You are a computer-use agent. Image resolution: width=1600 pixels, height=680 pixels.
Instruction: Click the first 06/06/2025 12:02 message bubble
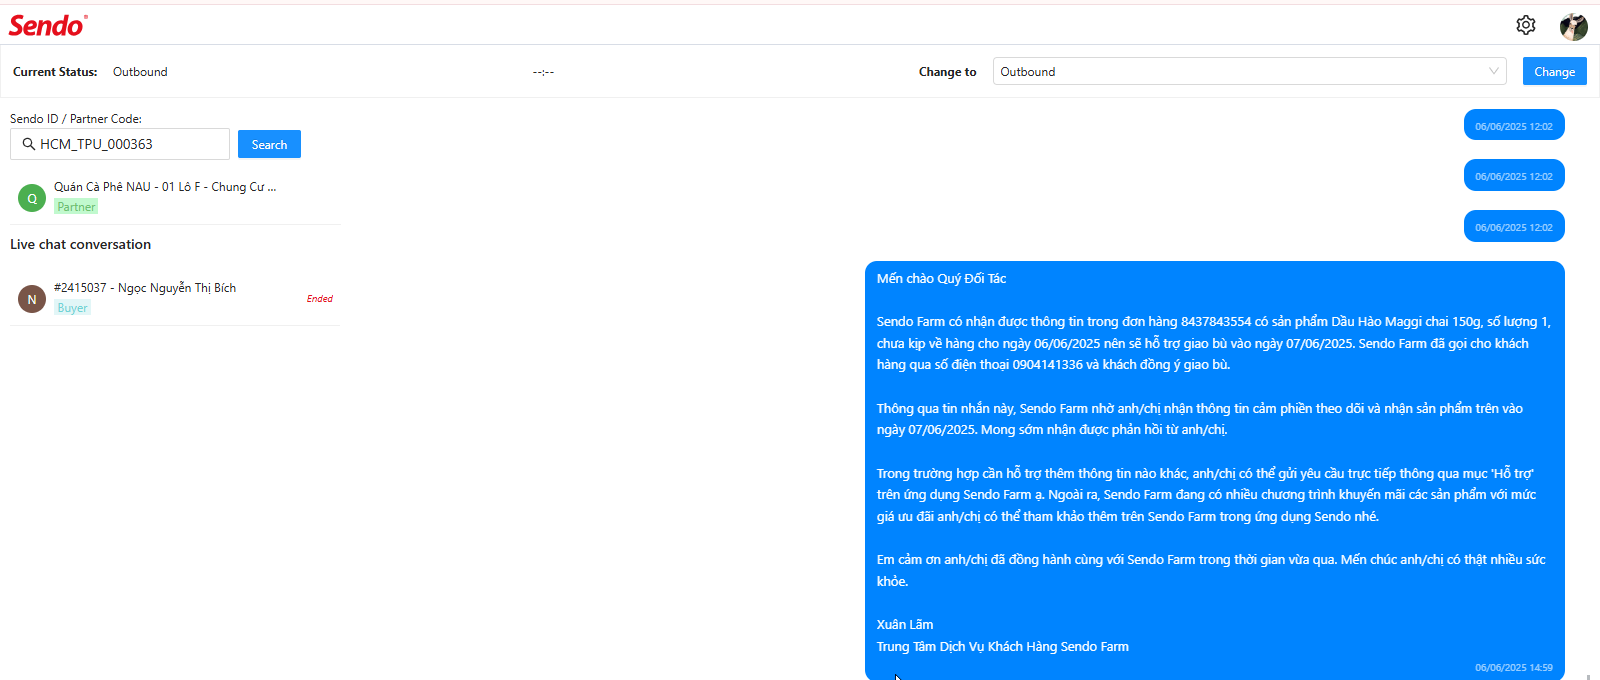click(1514, 125)
